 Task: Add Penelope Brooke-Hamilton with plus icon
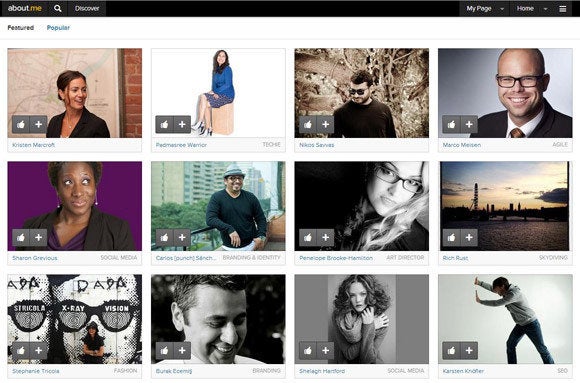coord(326,238)
